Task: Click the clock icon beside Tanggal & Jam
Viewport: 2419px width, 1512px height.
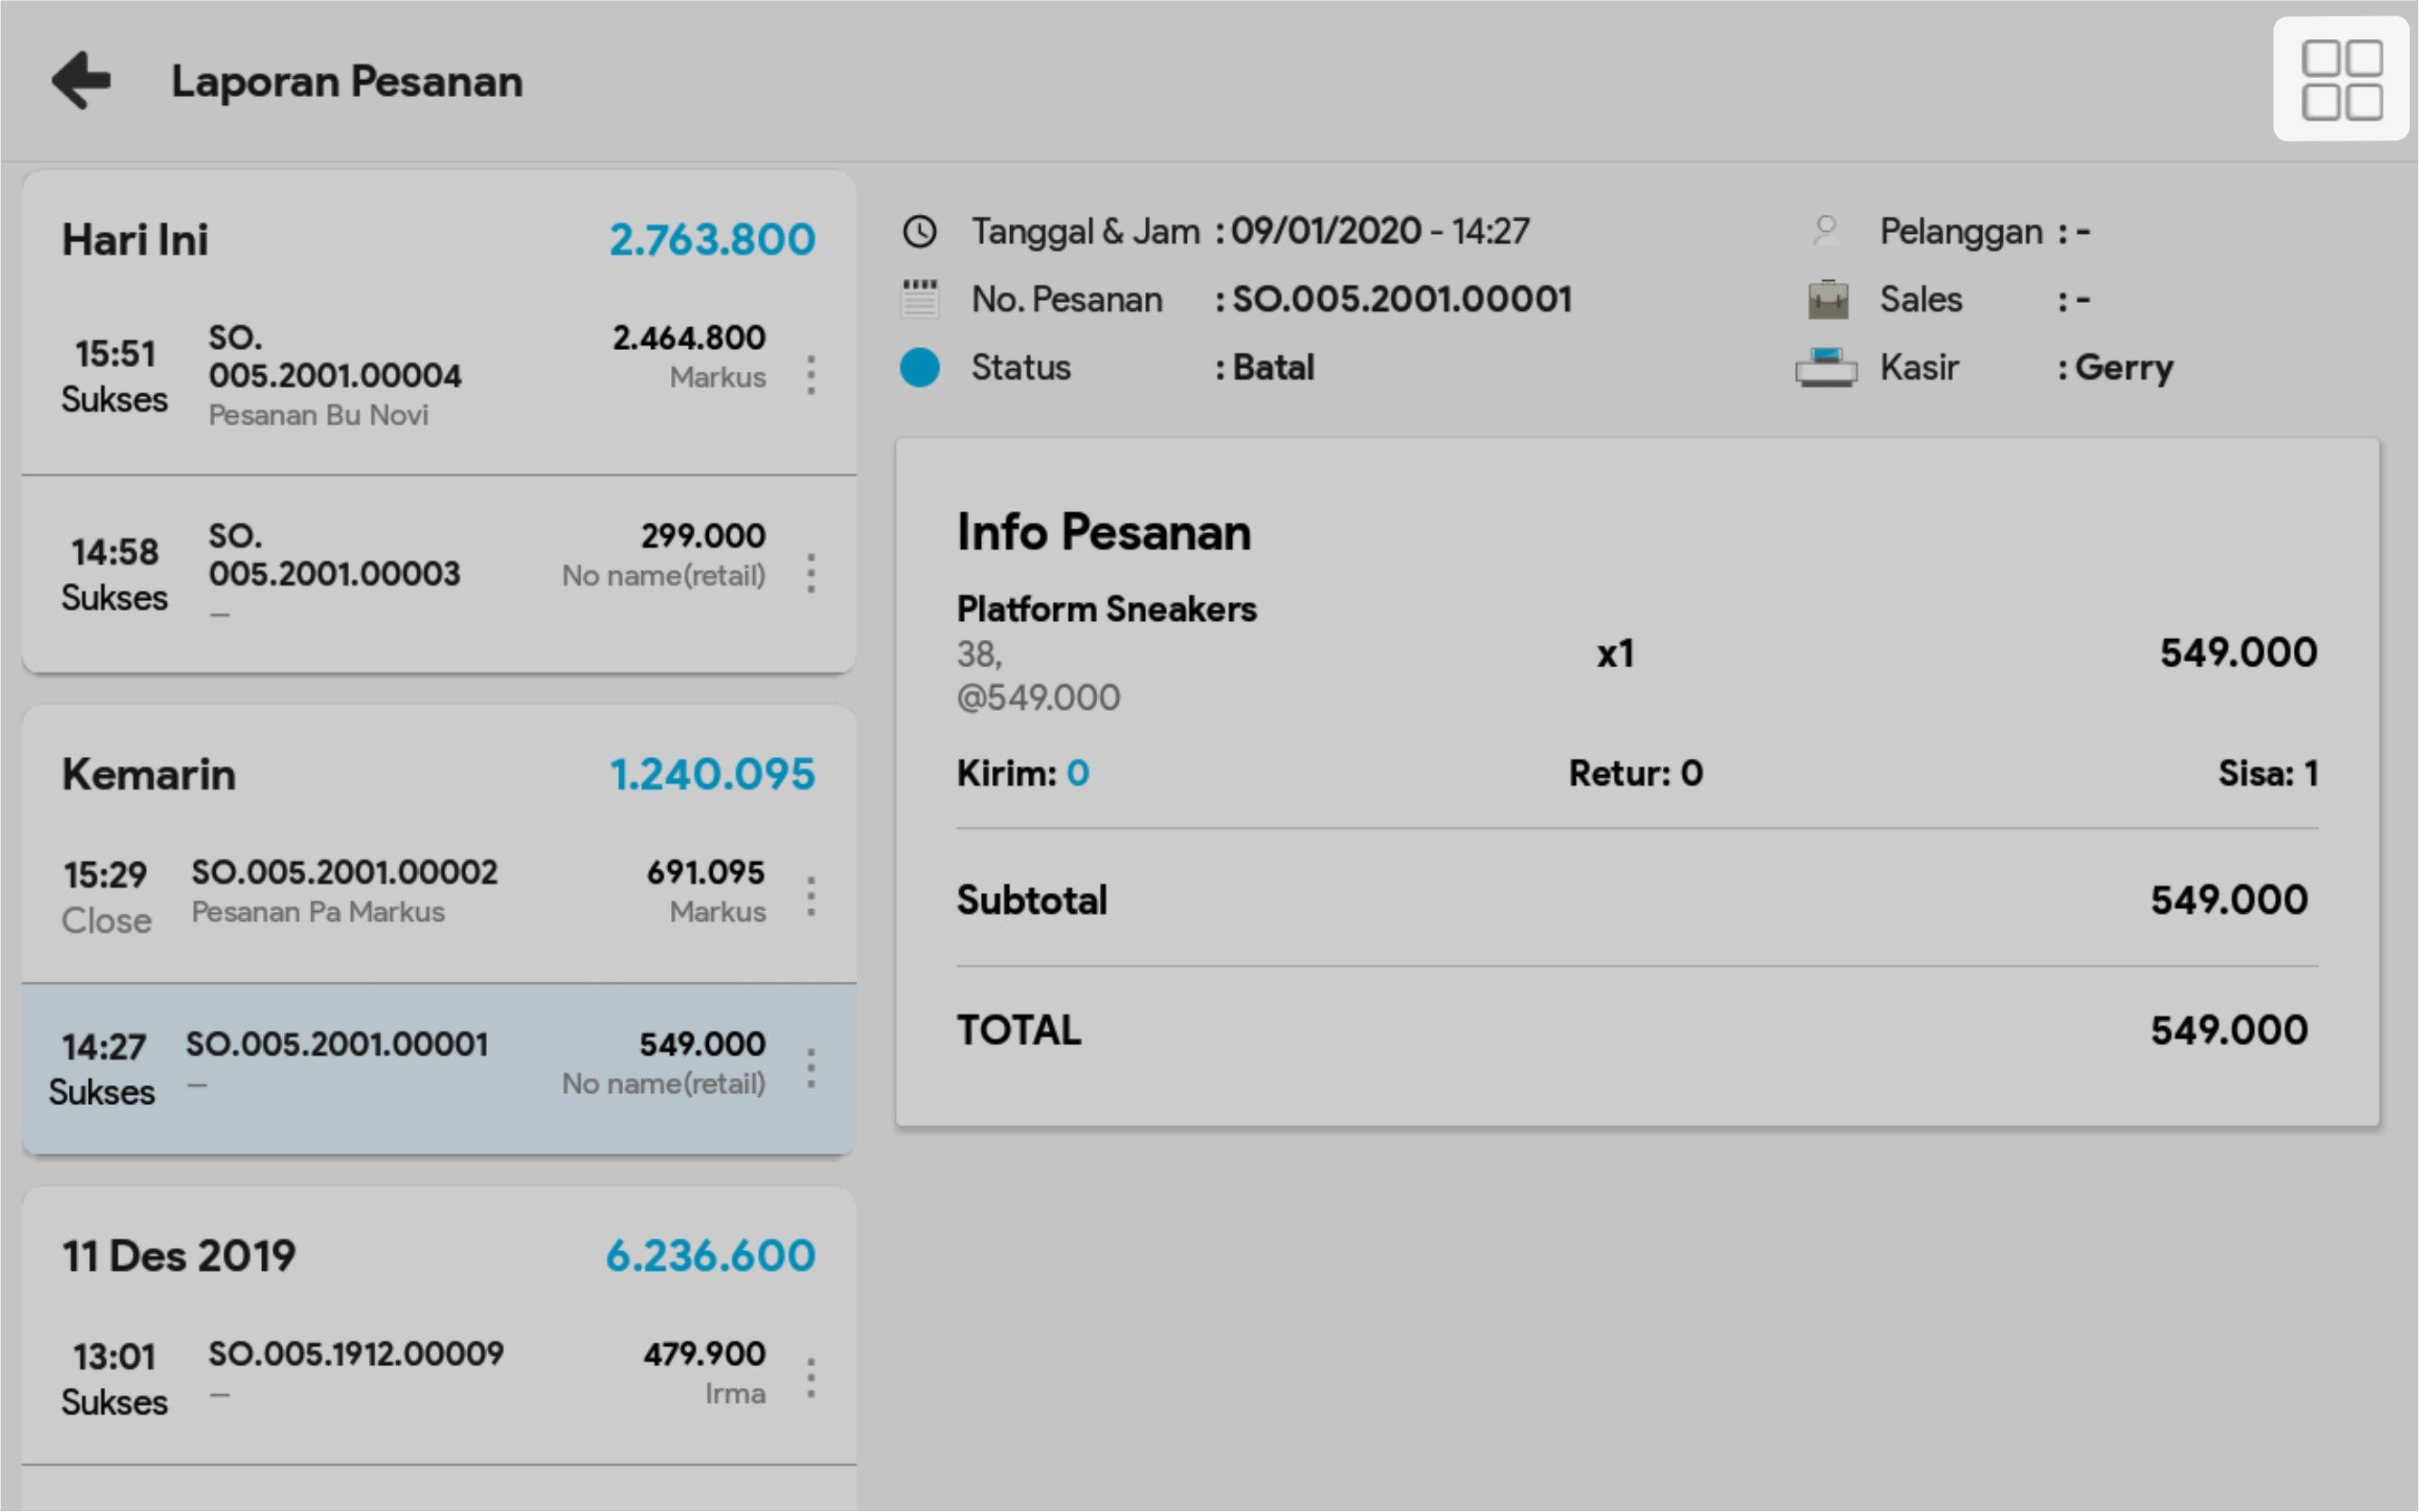Action: 919,232
